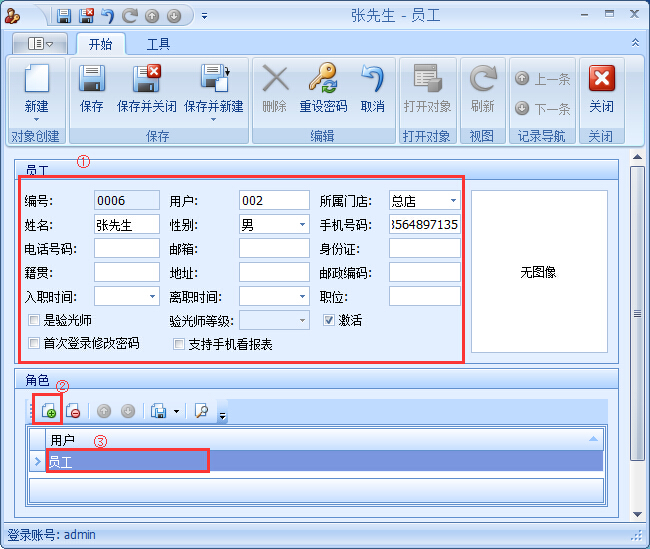Click the 保存 save button
This screenshot has height=549, width=650.
click(92, 89)
